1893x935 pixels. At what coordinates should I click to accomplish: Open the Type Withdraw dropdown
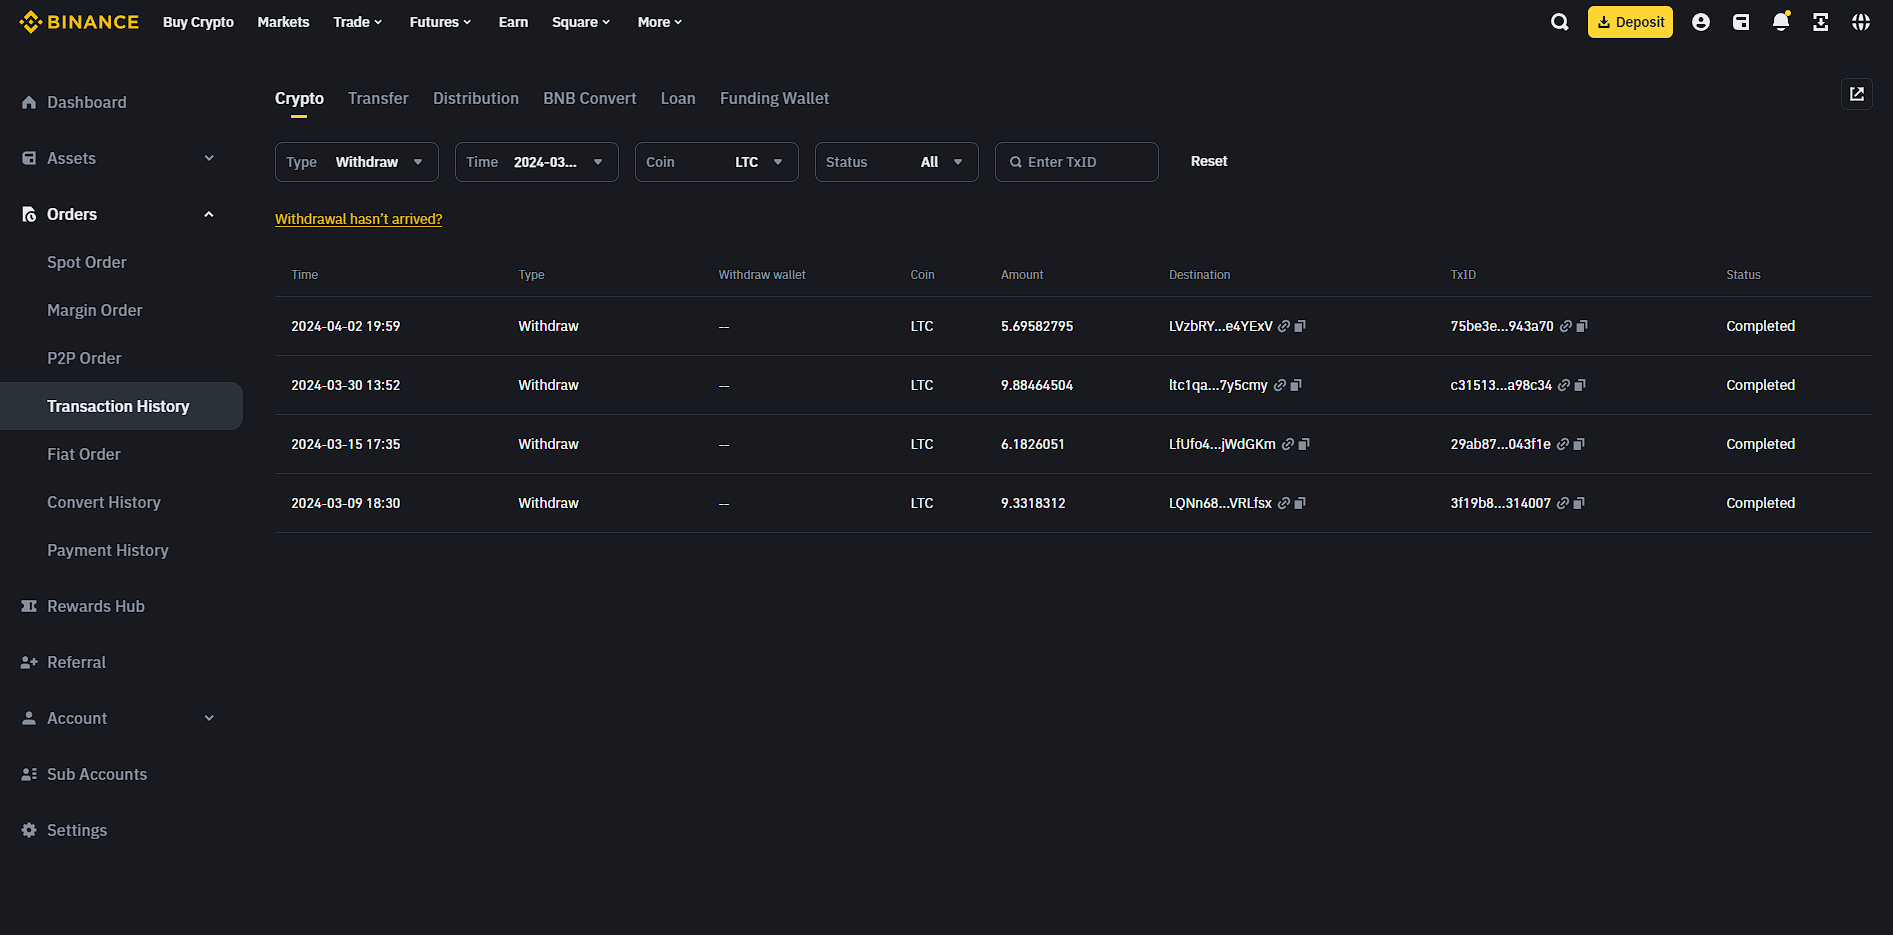click(357, 162)
